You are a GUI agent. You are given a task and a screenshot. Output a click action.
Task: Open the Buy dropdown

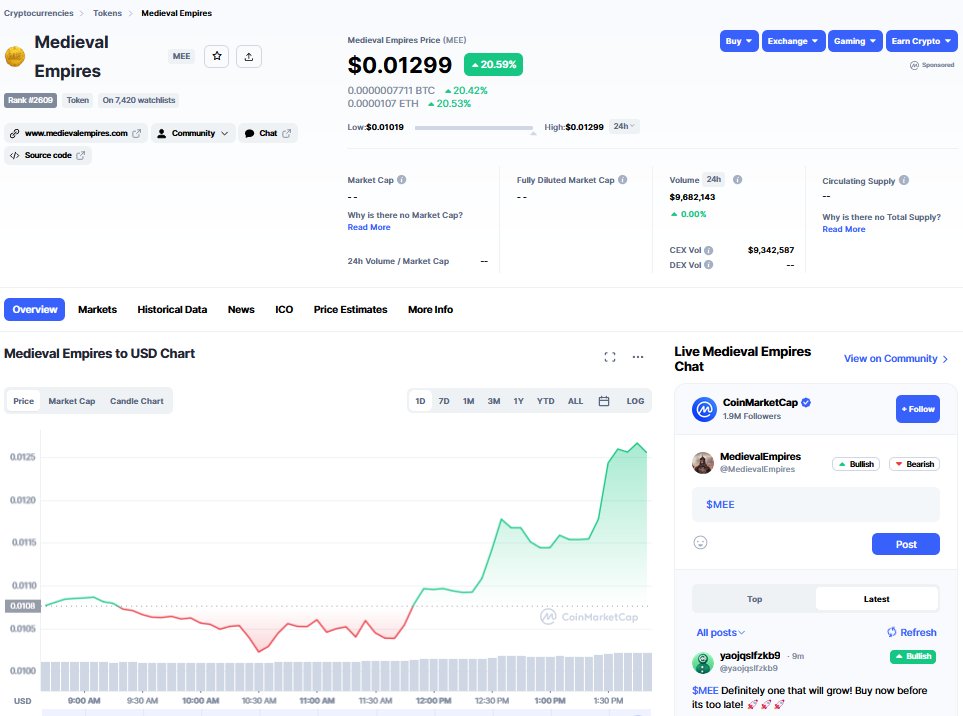[x=739, y=41]
